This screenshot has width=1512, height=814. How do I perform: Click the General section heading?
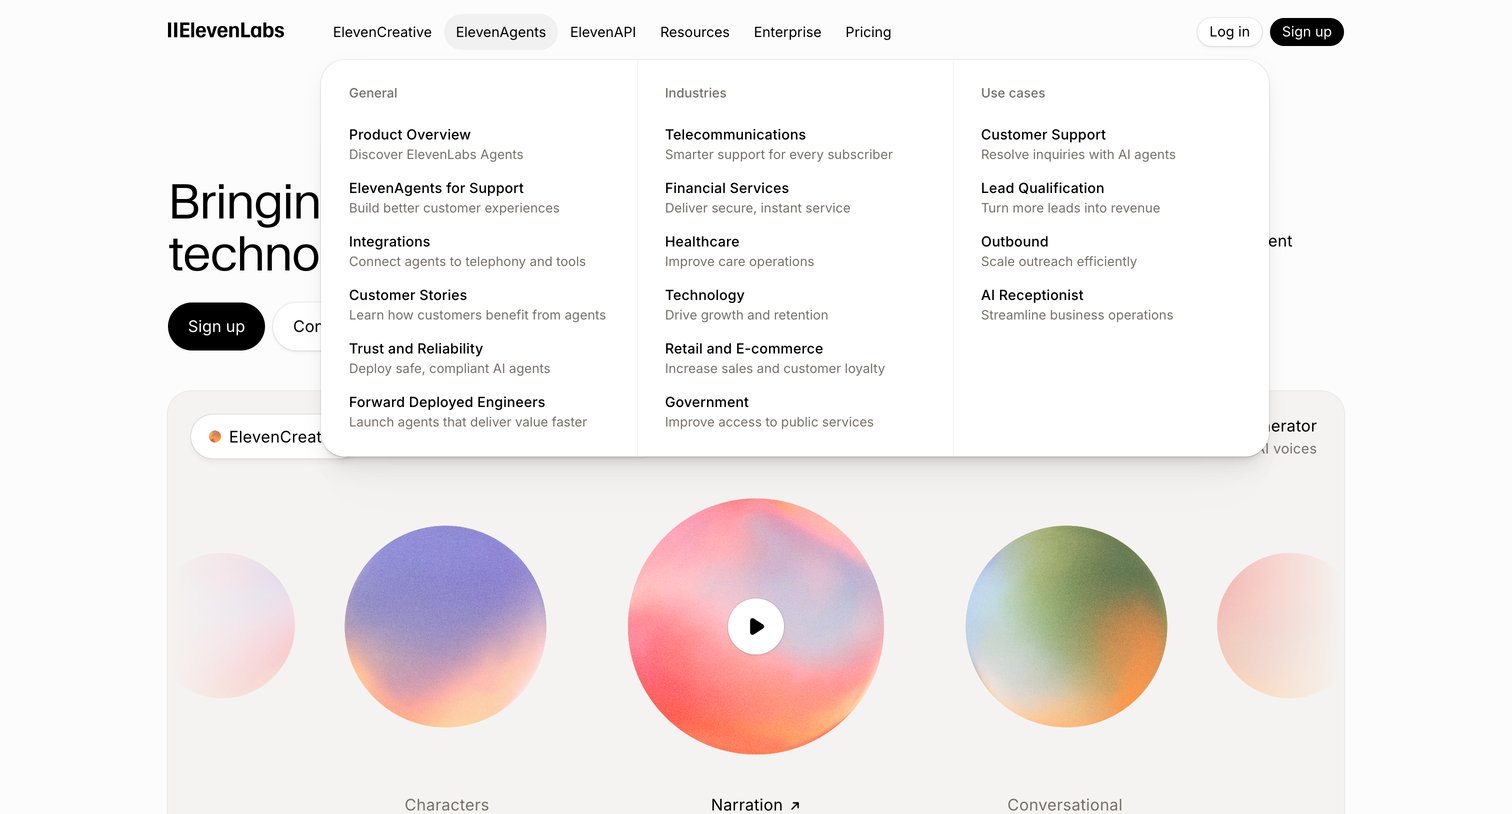pos(373,93)
